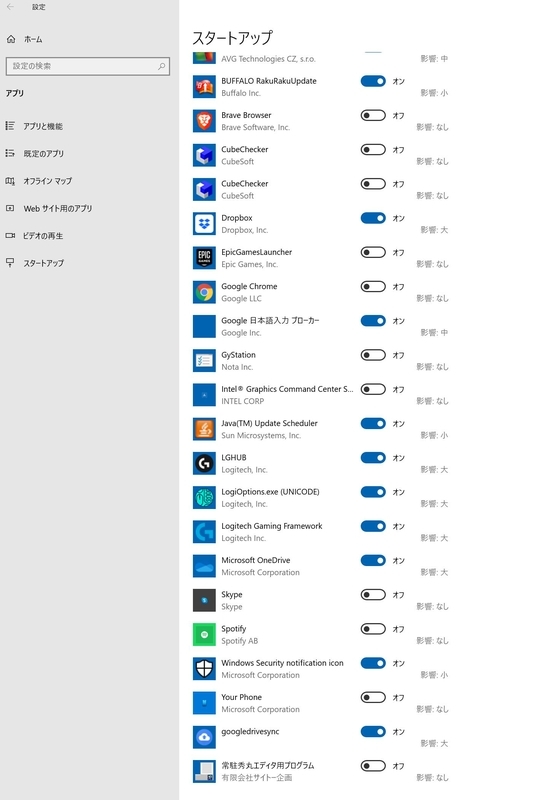Click the GyStation app icon
535x800 pixels.
pyautogui.click(x=204, y=360)
